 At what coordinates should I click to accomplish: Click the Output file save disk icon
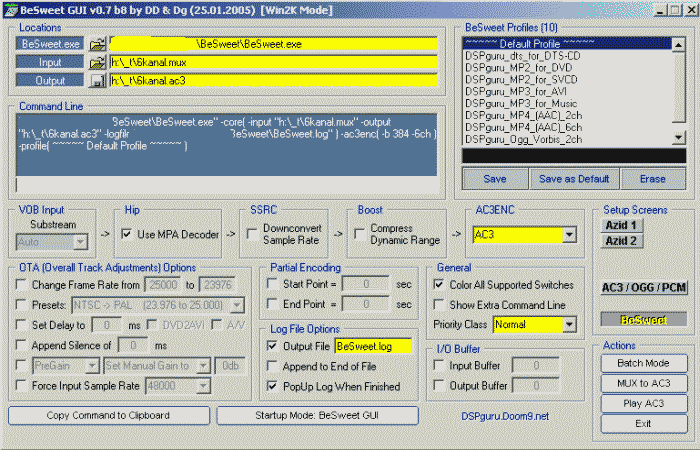click(97, 80)
